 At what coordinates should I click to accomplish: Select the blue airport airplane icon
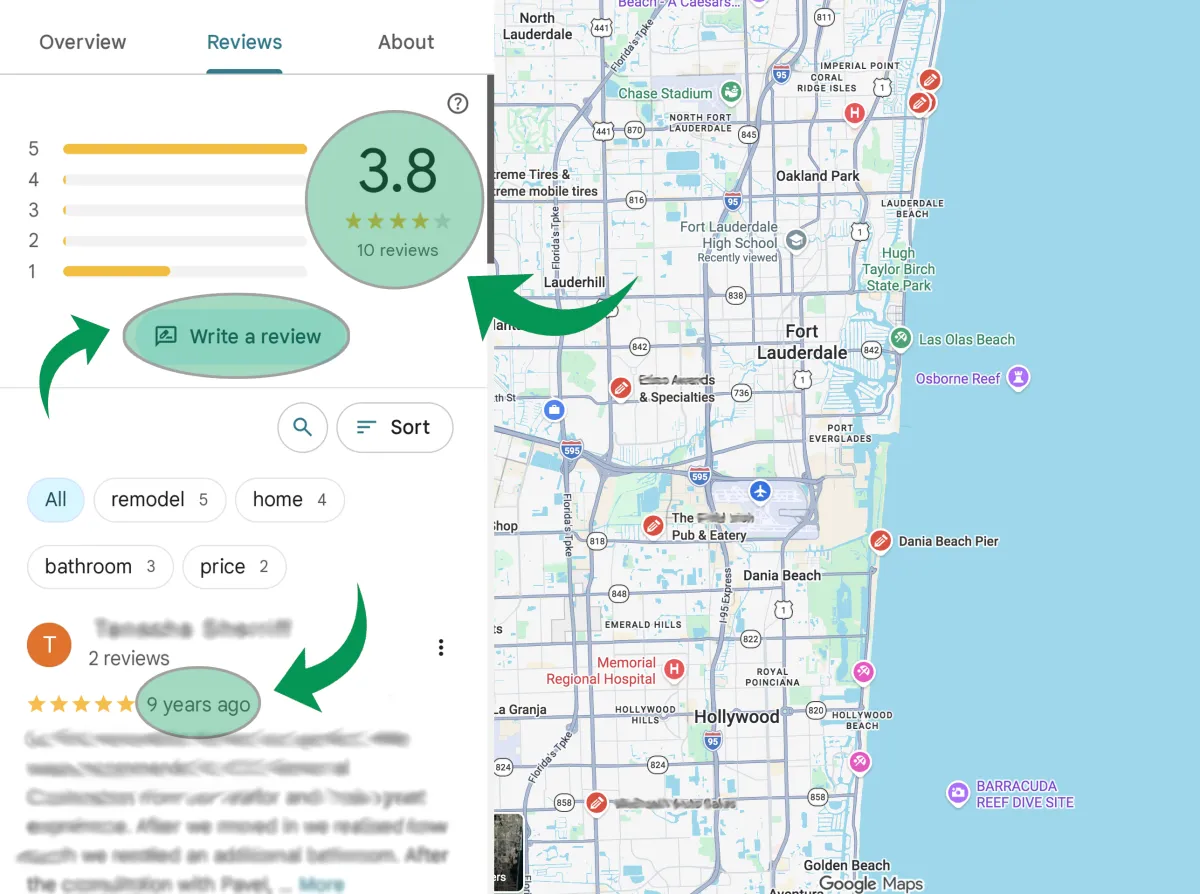(x=762, y=491)
